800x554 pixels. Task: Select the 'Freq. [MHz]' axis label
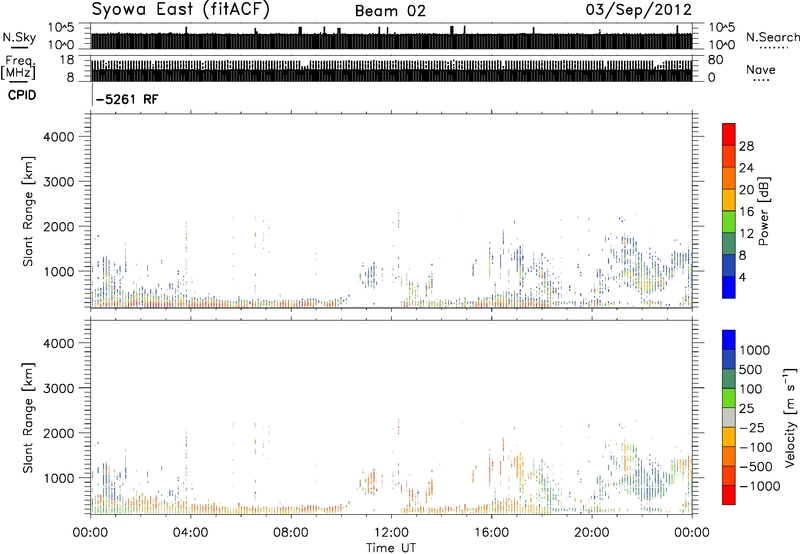(x=18, y=68)
